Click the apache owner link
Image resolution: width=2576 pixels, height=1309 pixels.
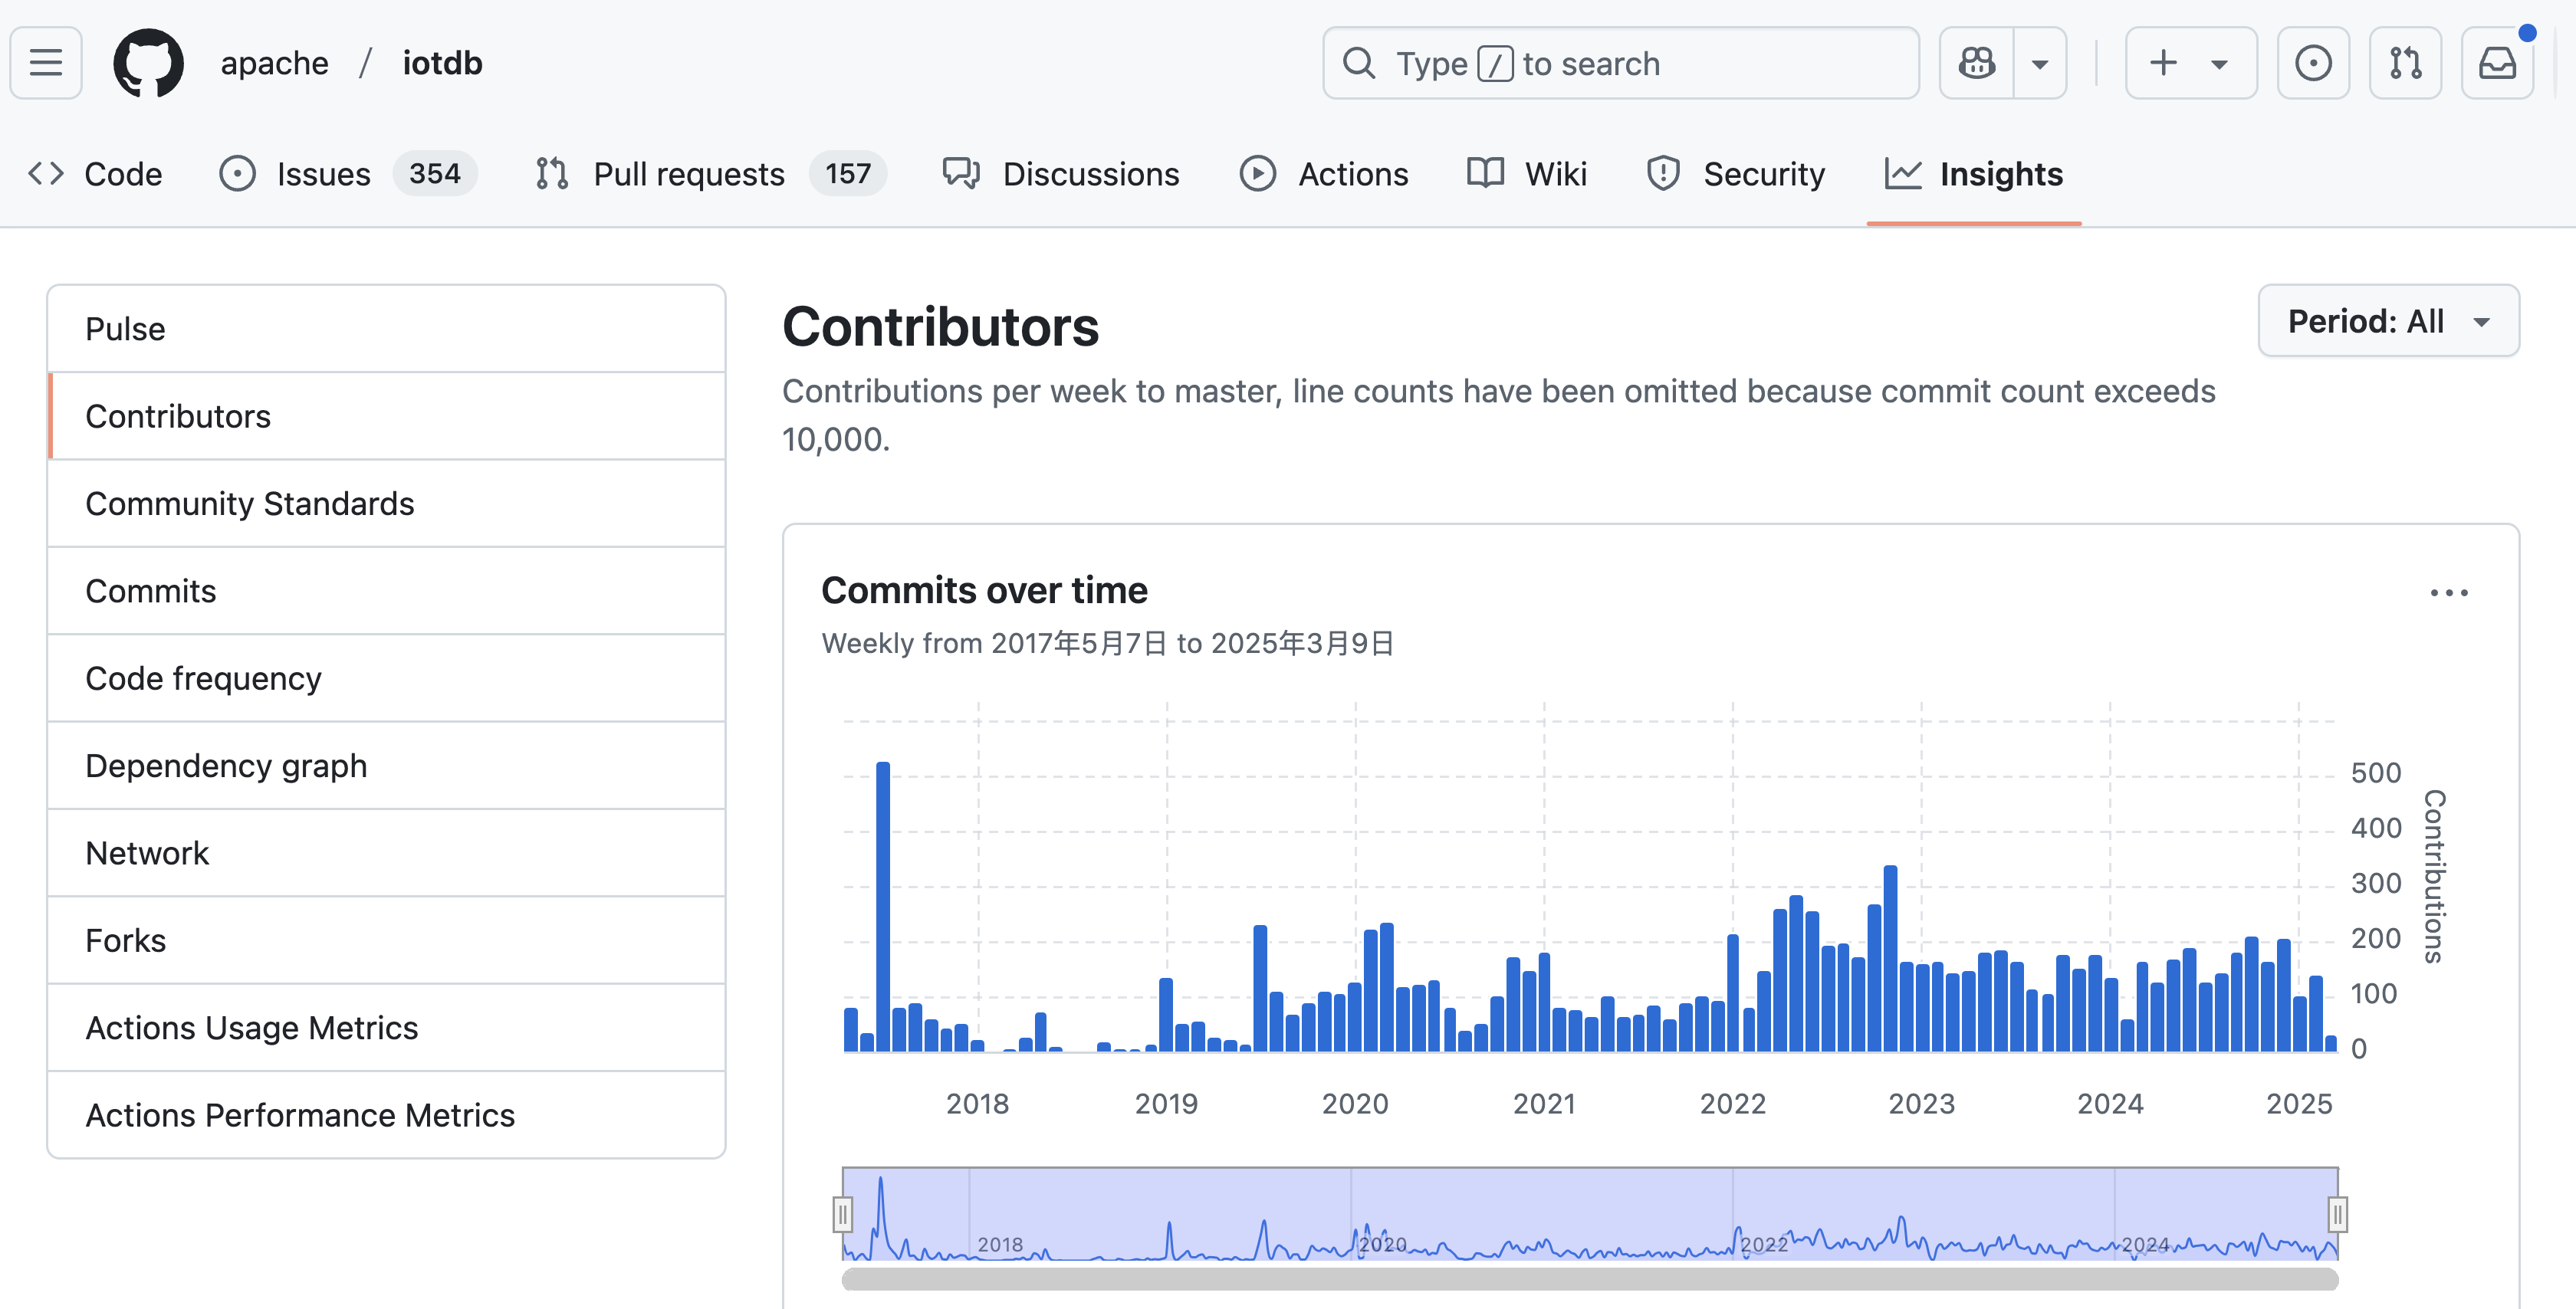tap(274, 63)
